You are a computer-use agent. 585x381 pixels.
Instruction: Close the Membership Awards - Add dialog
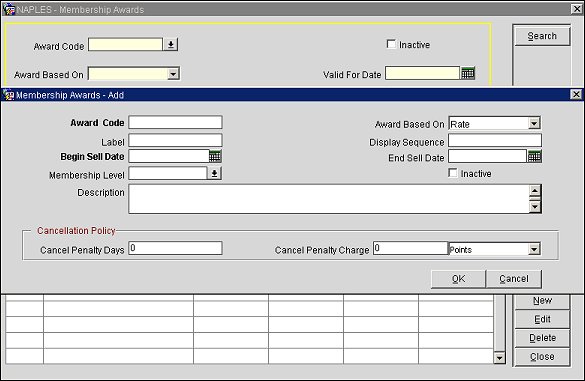coord(576,95)
